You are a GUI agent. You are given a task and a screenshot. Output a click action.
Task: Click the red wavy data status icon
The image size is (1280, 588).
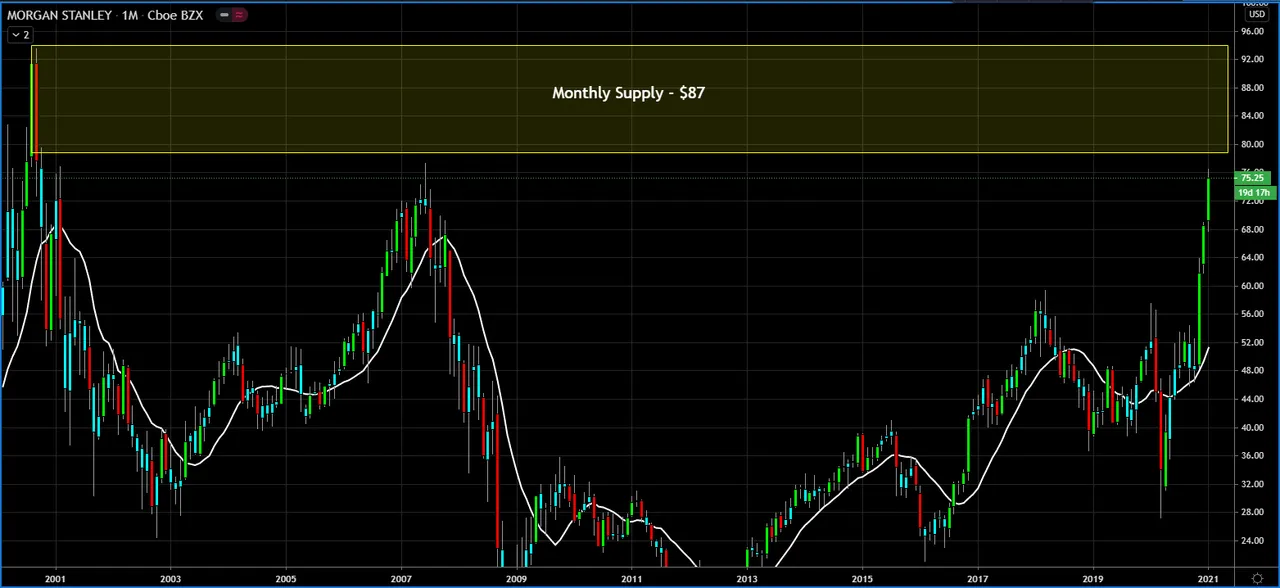click(240, 15)
